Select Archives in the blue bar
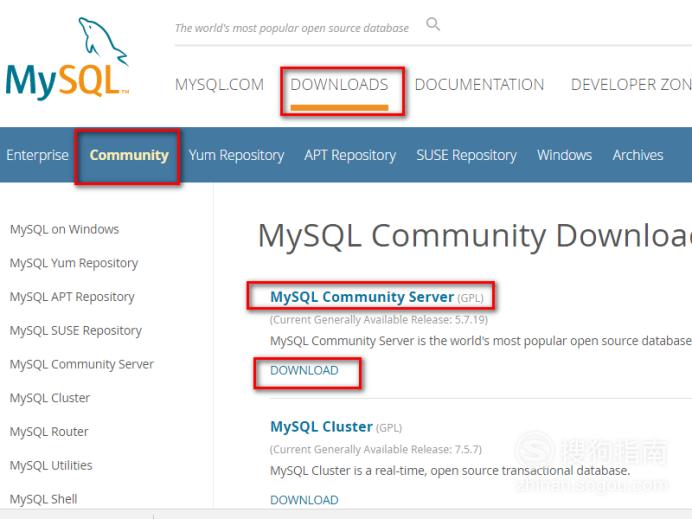Viewport: 692px width, 519px height. tap(638, 155)
